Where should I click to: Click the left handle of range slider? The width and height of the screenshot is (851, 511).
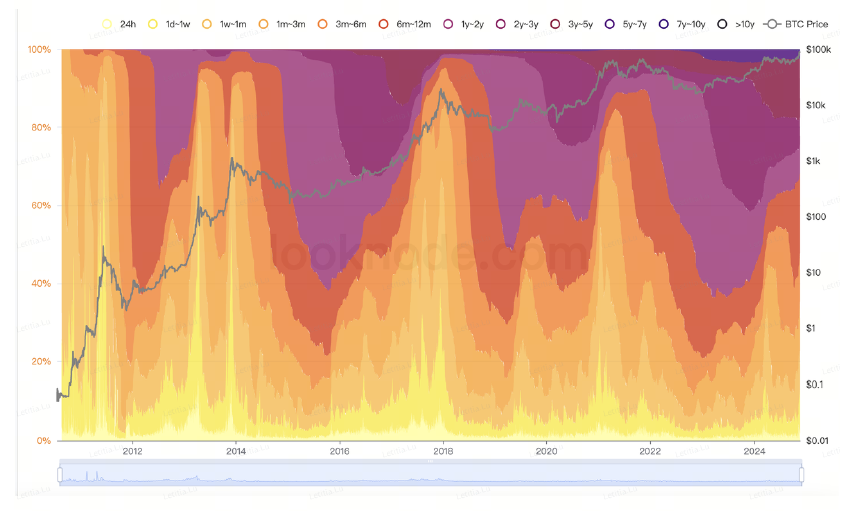[60, 474]
